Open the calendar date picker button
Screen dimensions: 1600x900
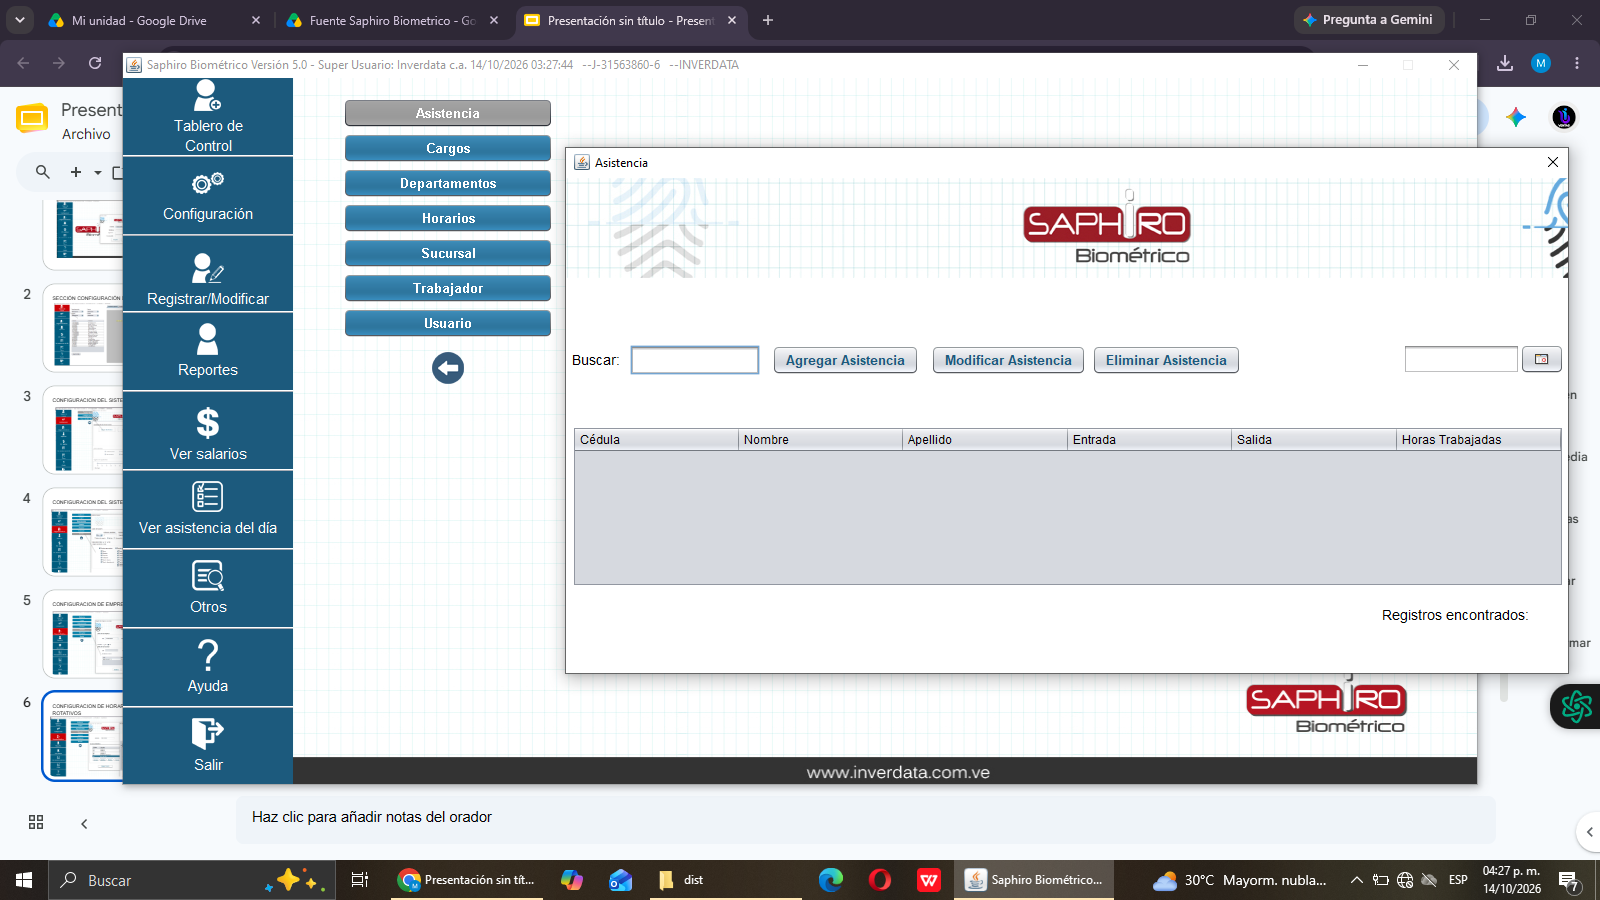click(1541, 359)
